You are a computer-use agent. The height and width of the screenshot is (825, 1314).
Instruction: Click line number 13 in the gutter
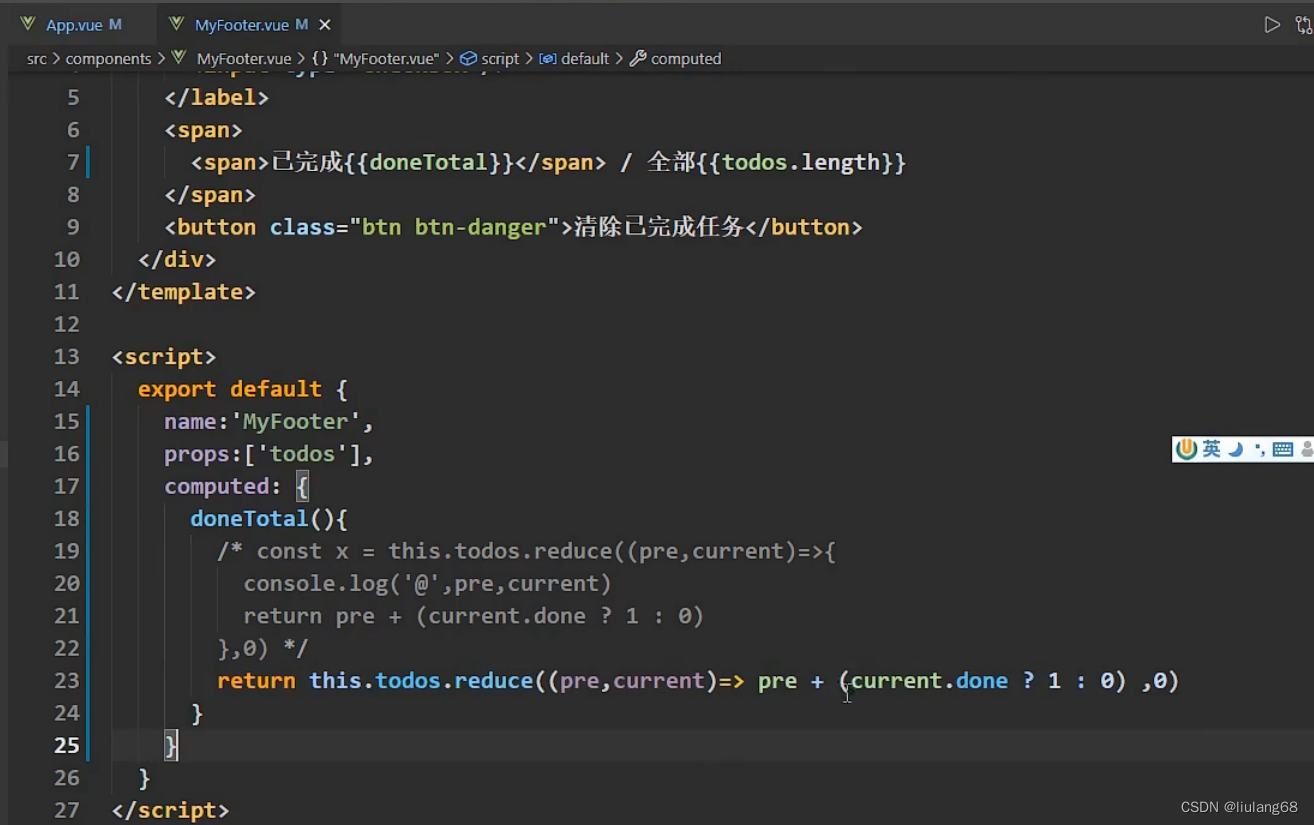pyautogui.click(x=66, y=357)
